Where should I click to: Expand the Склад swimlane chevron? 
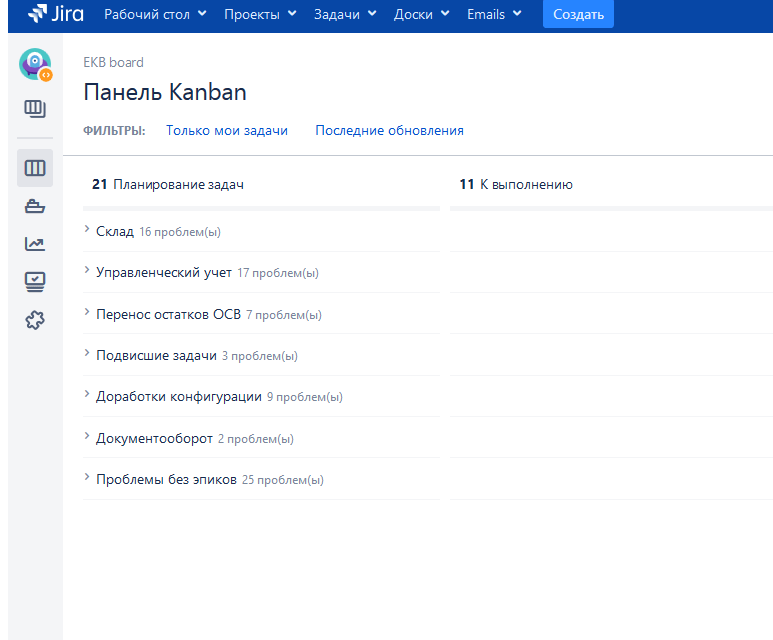point(87,229)
